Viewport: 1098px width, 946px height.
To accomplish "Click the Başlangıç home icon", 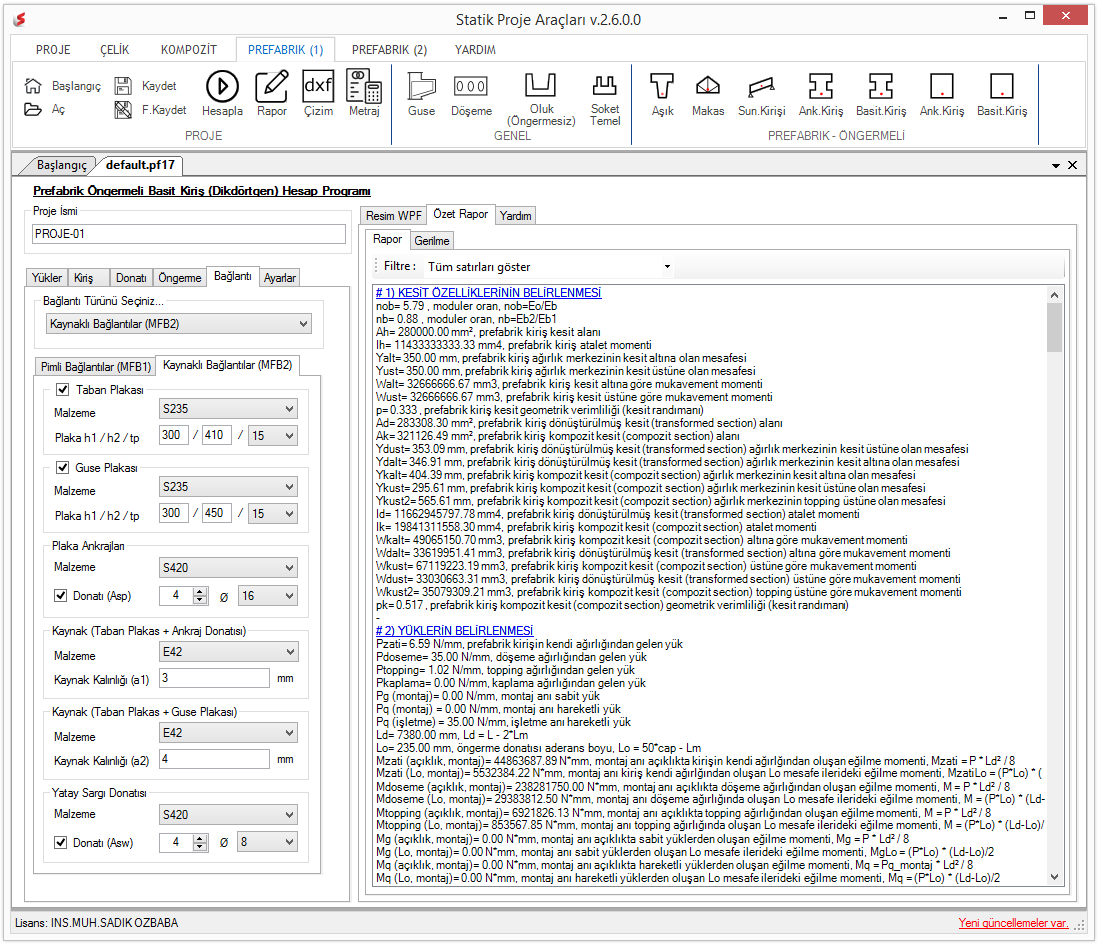I will (x=33, y=85).
